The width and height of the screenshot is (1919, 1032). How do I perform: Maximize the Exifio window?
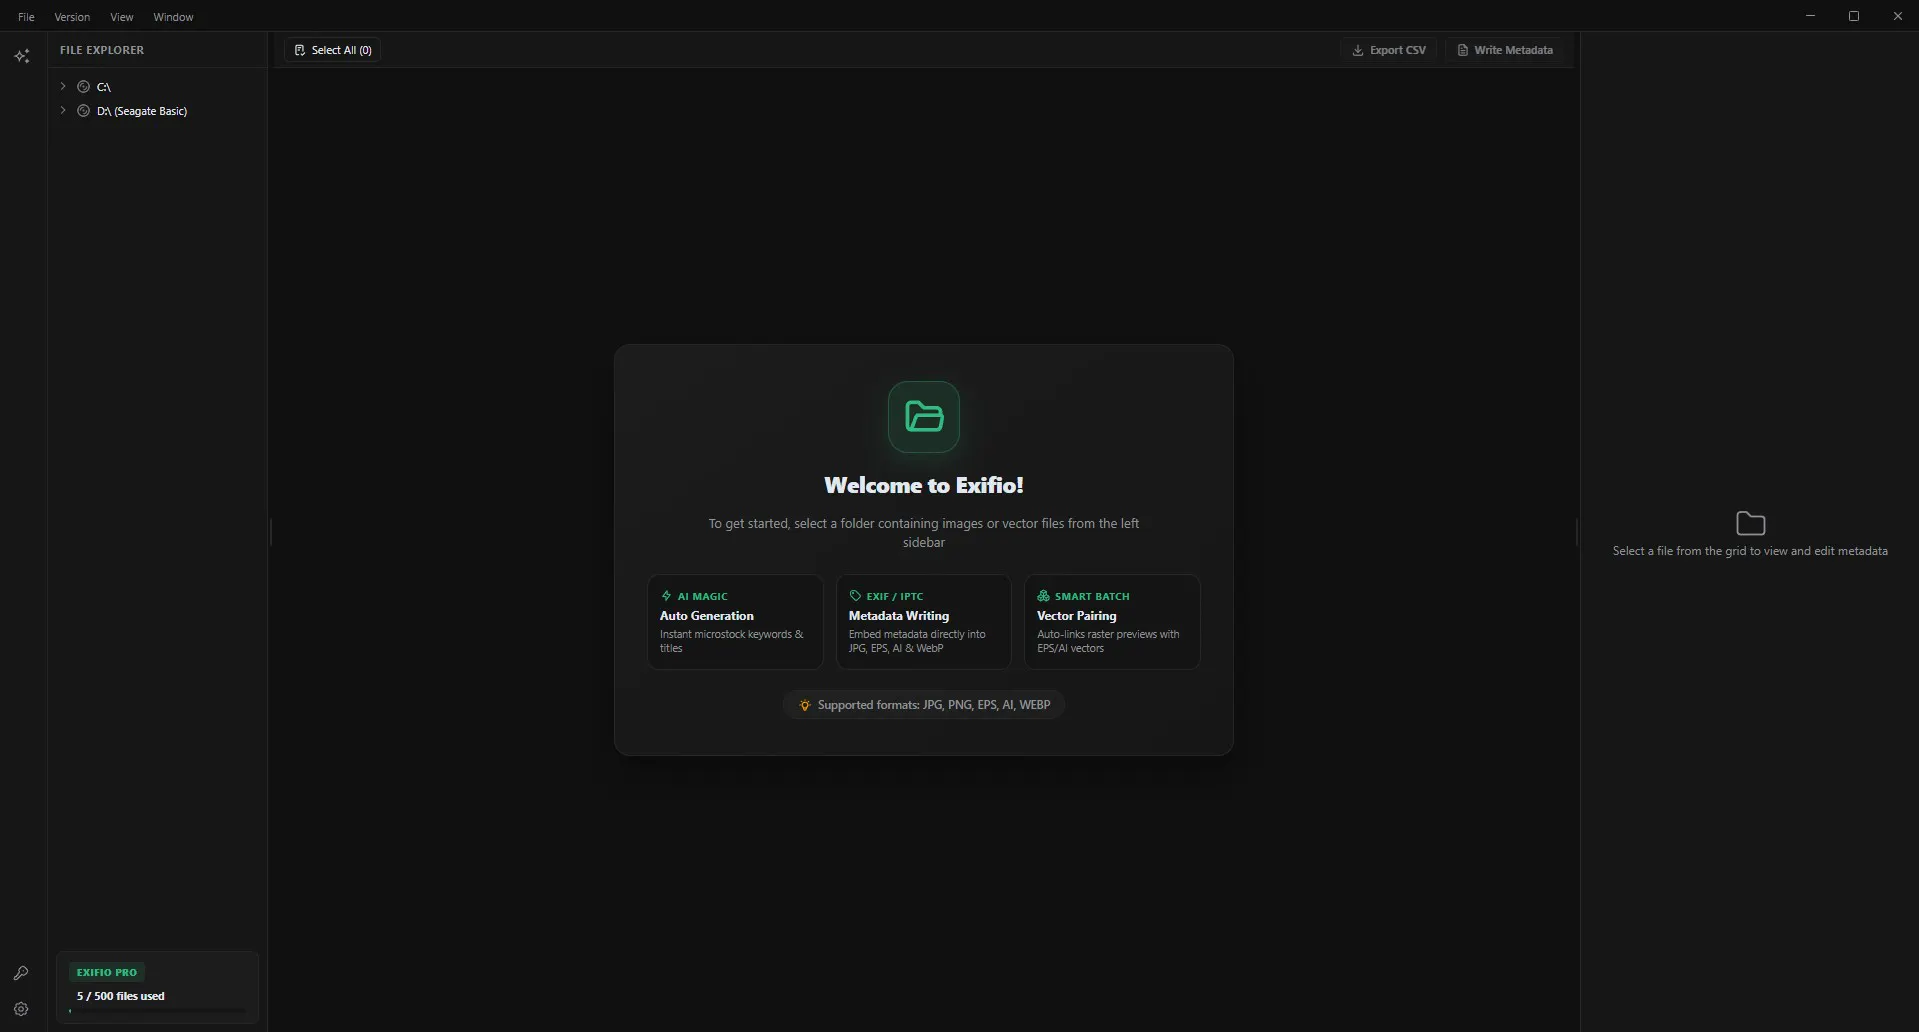[1854, 16]
